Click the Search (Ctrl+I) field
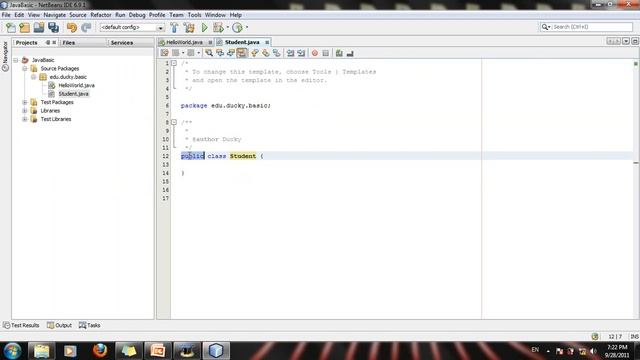 click(586, 27)
